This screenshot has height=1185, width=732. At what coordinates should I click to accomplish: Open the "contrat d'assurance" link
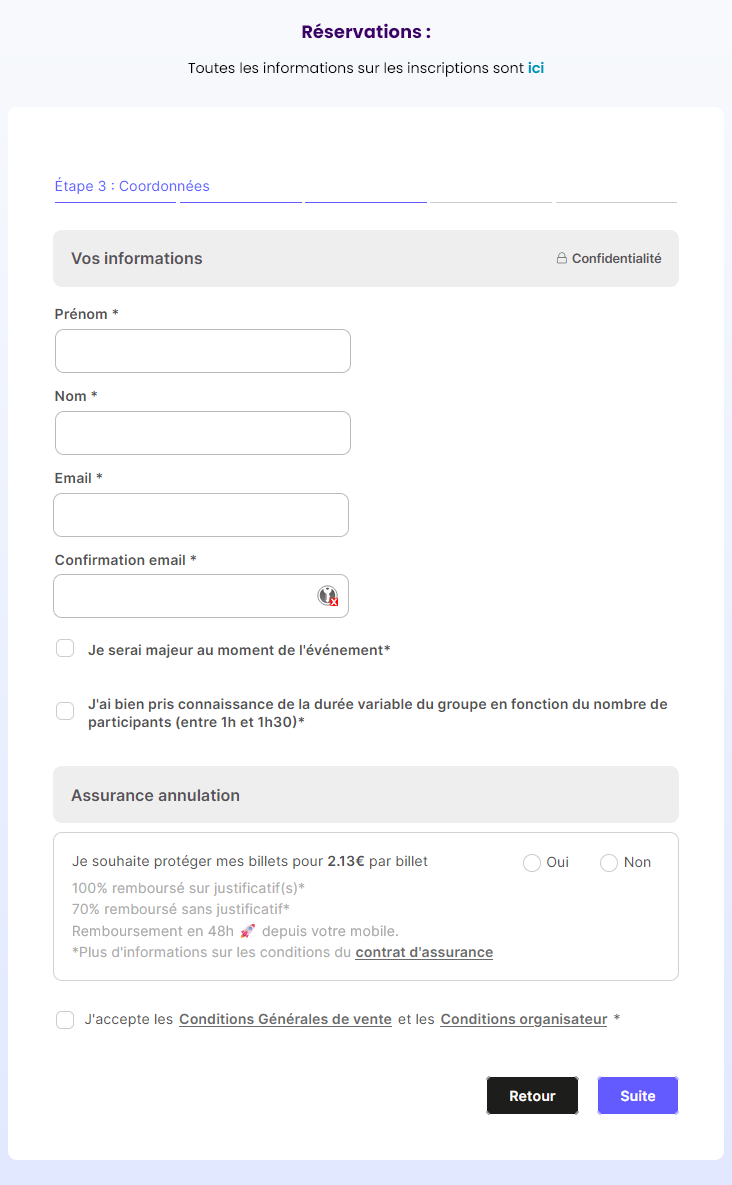[423, 952]
